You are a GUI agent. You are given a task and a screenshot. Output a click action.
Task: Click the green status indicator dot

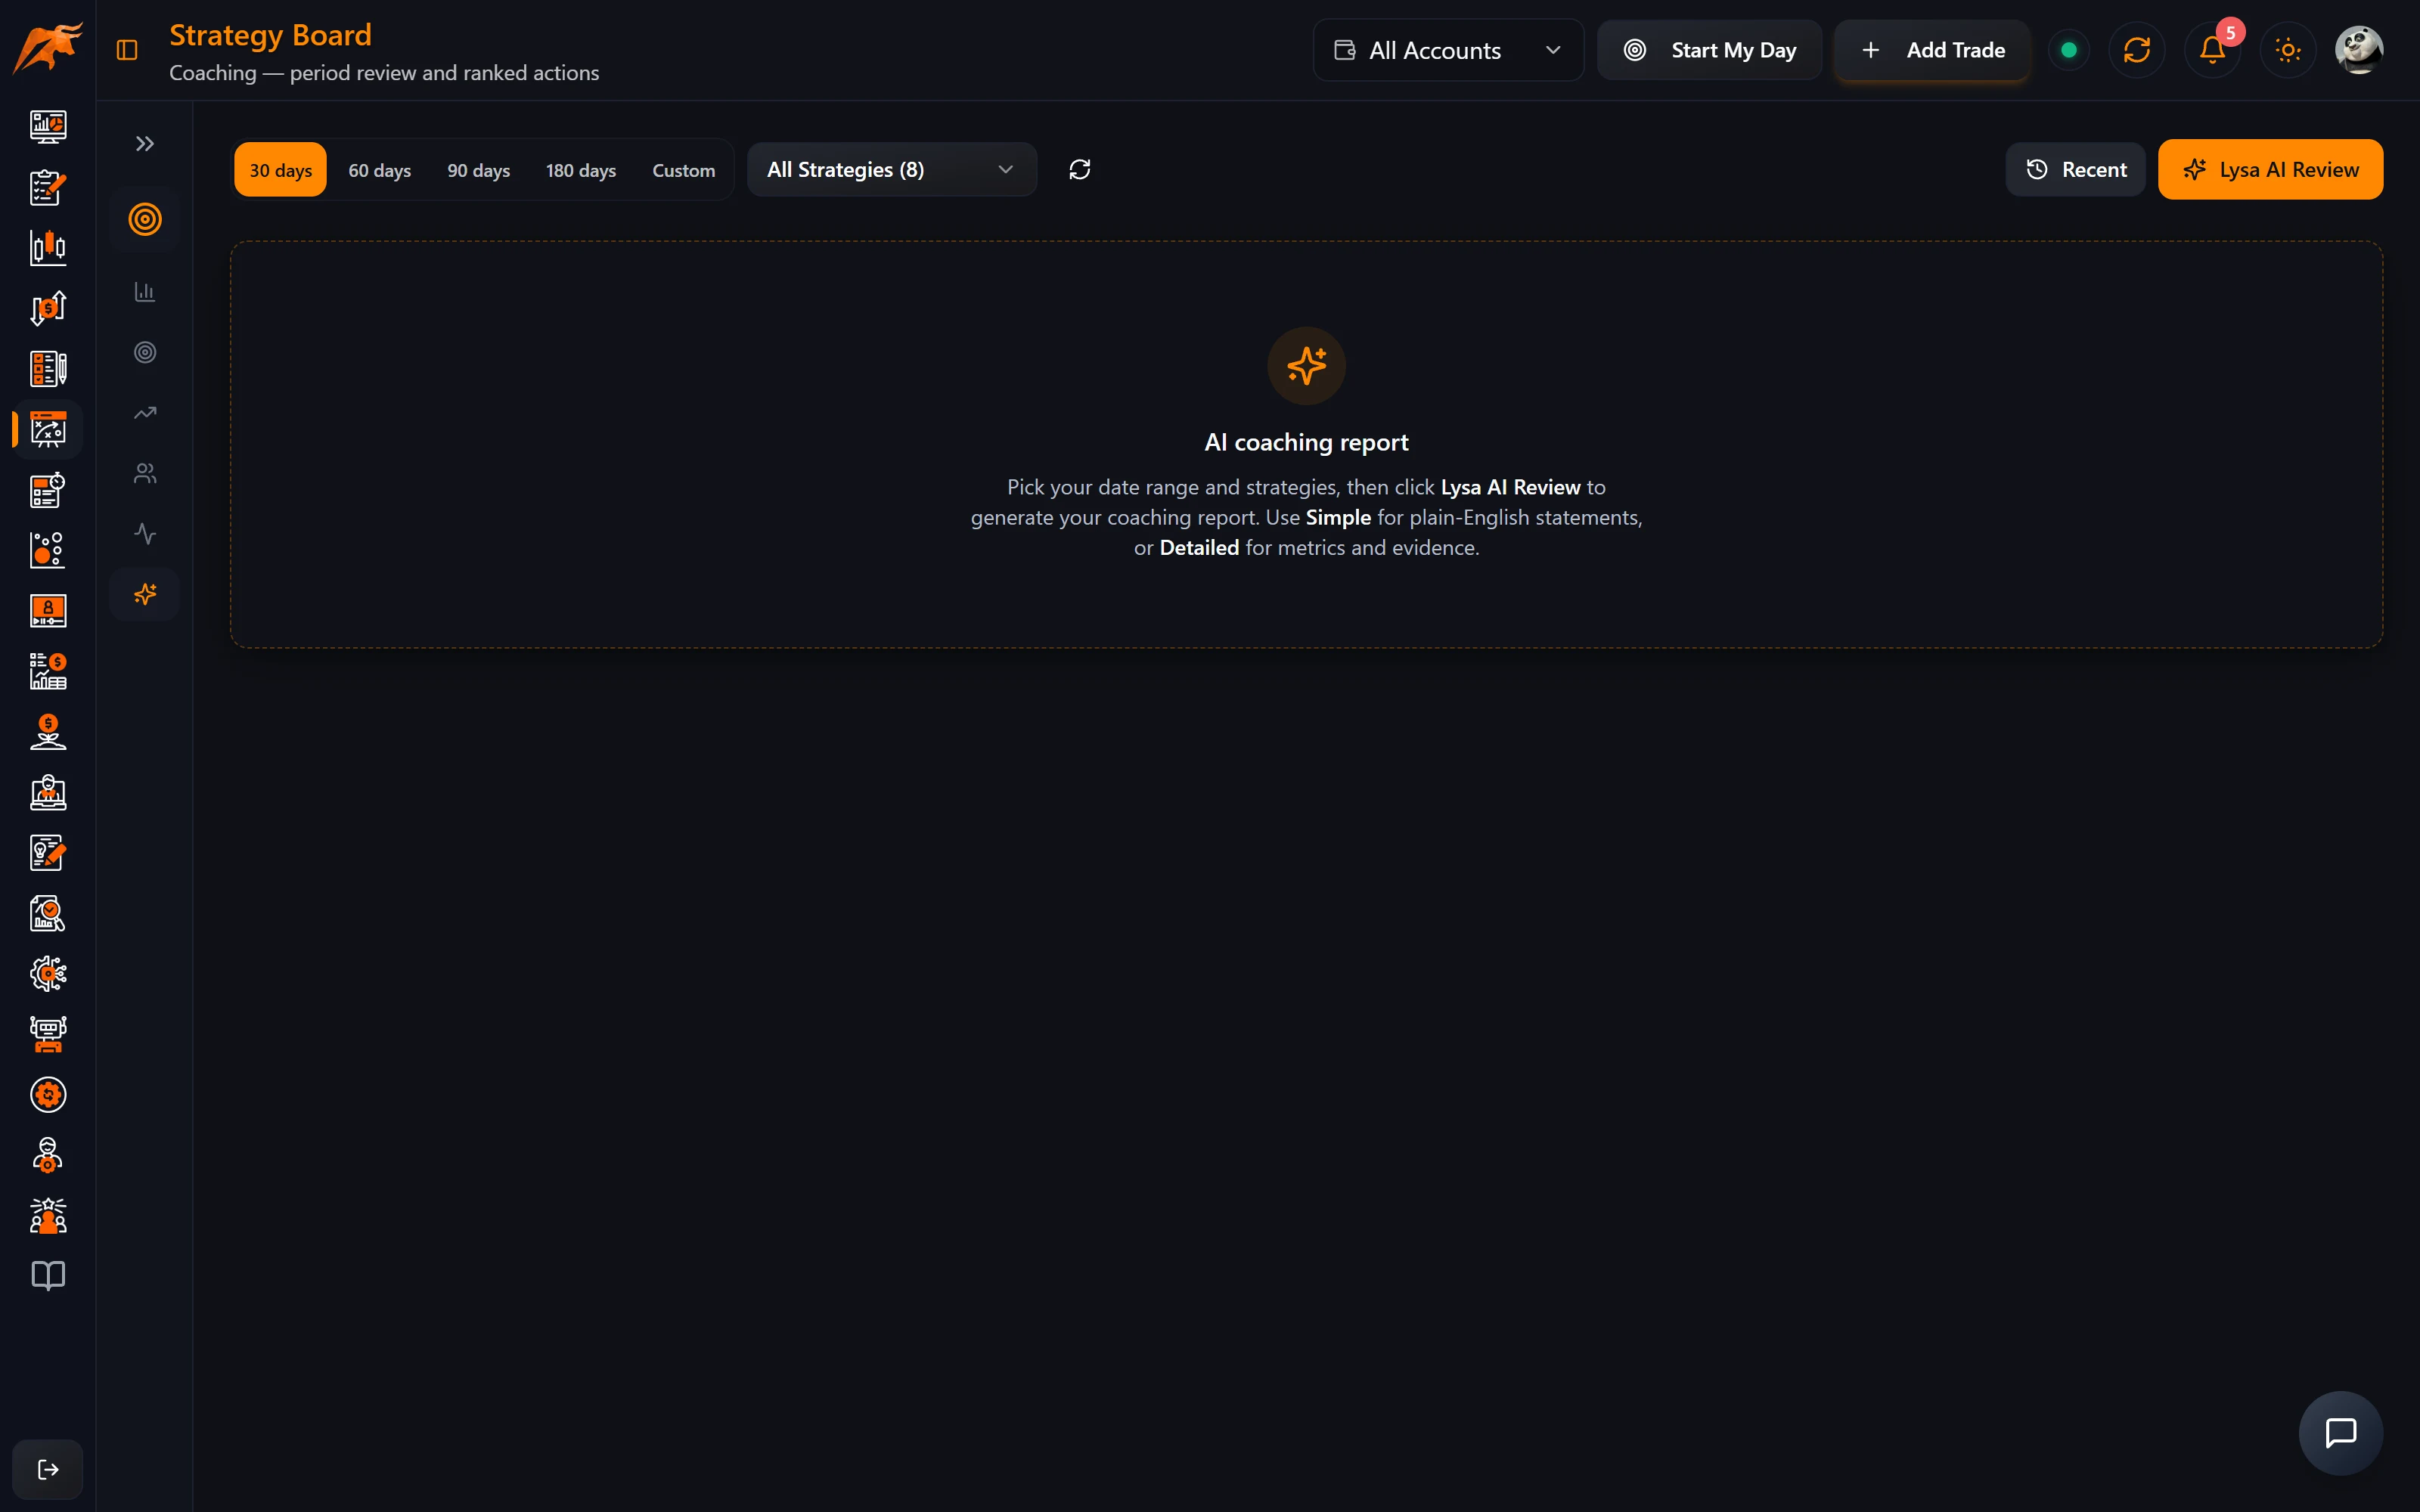2069,50
